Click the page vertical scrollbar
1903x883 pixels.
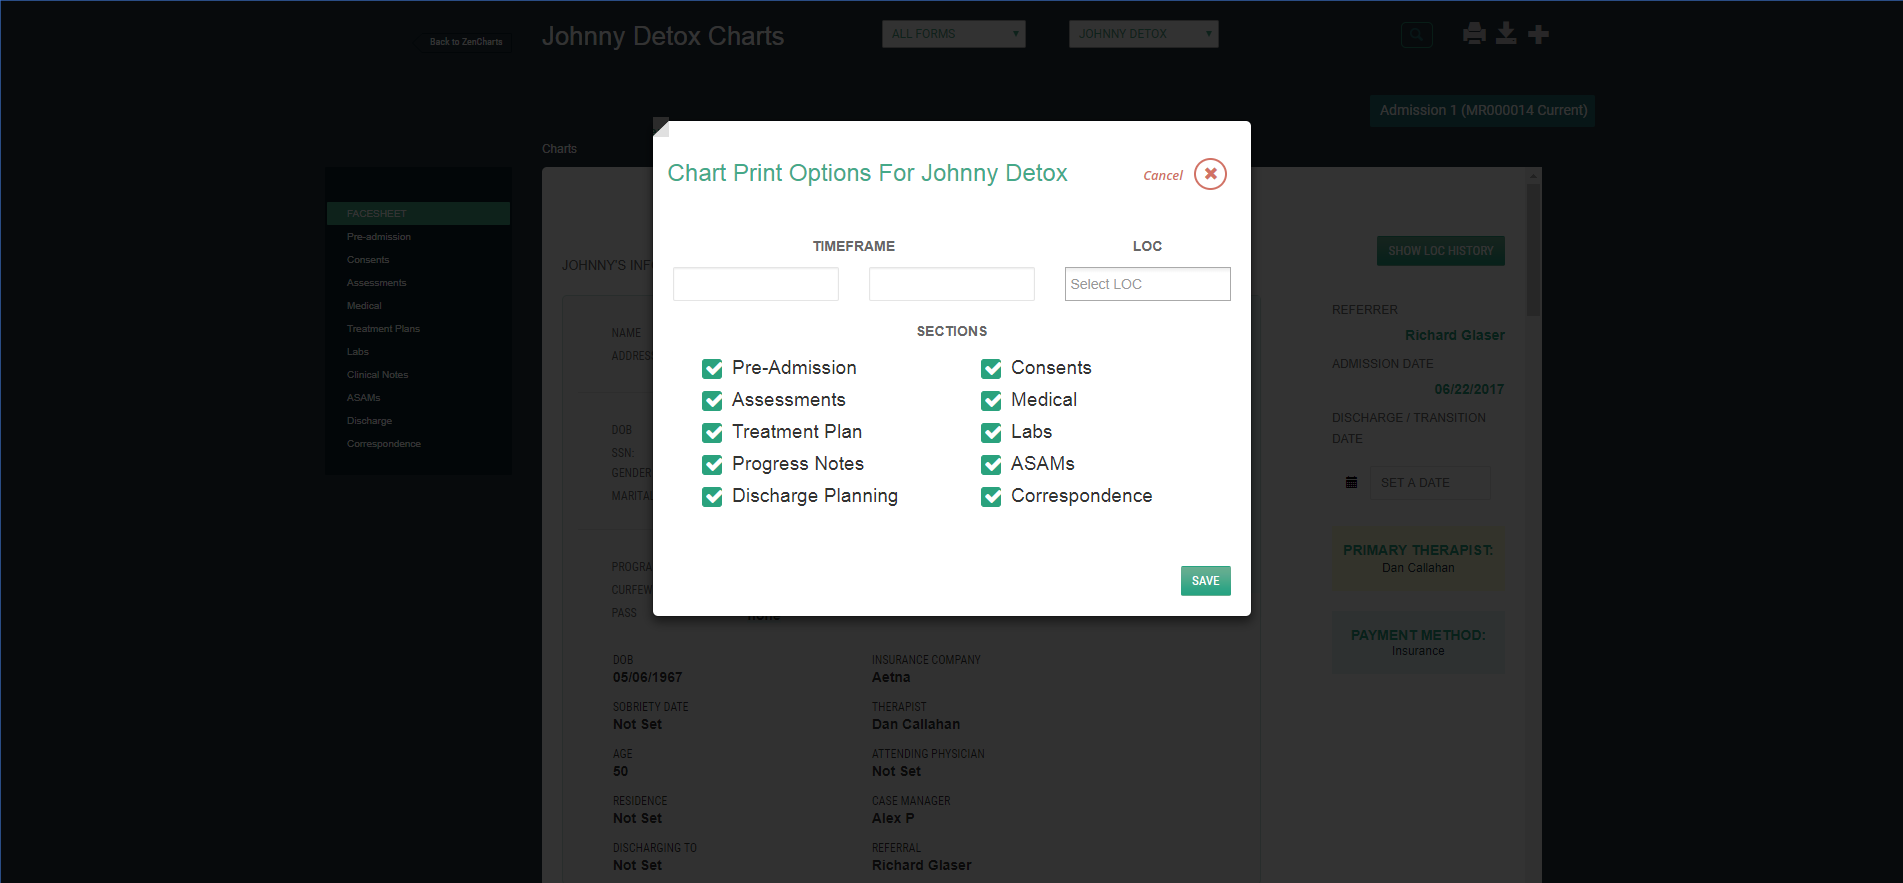coord(1533,248)
